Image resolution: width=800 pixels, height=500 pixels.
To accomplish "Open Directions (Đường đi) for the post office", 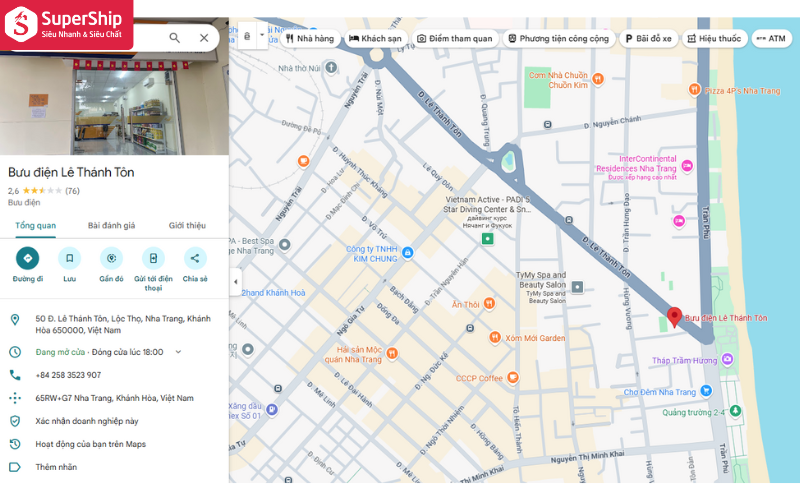I will (28, 258).
